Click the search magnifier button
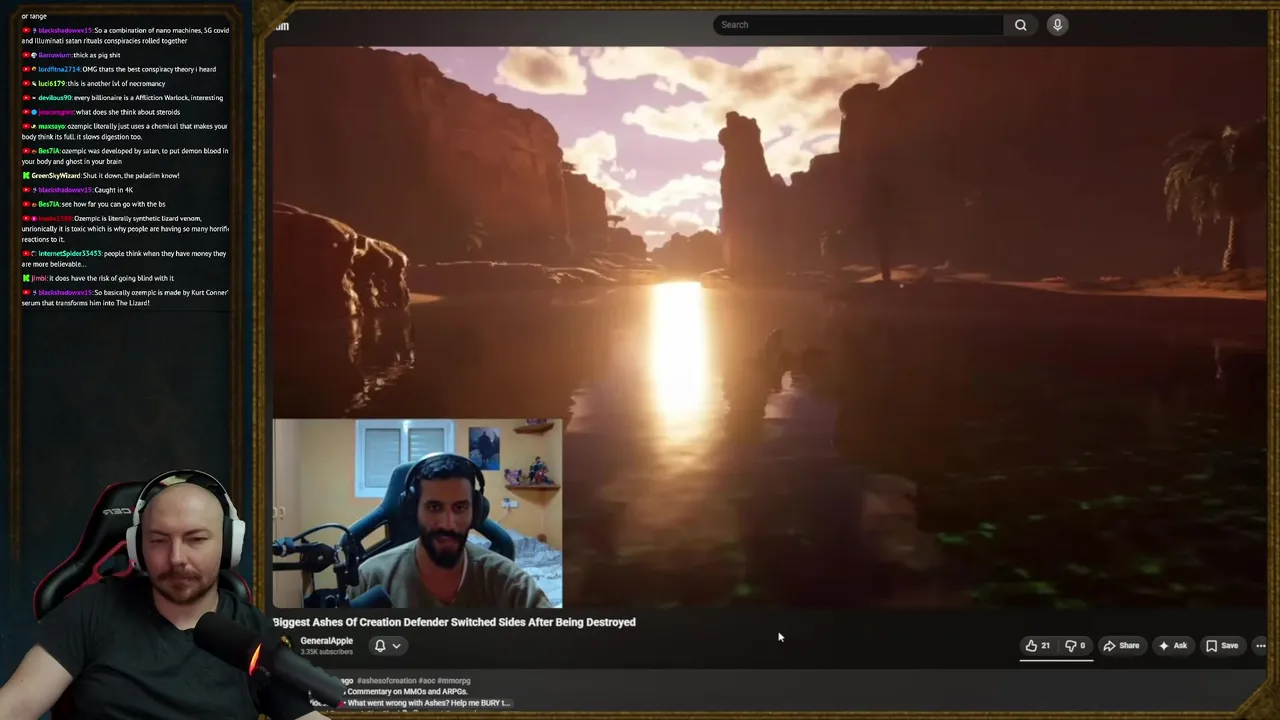Image resolution: width=1280 pixels, height=720 pixels. 1020,25
